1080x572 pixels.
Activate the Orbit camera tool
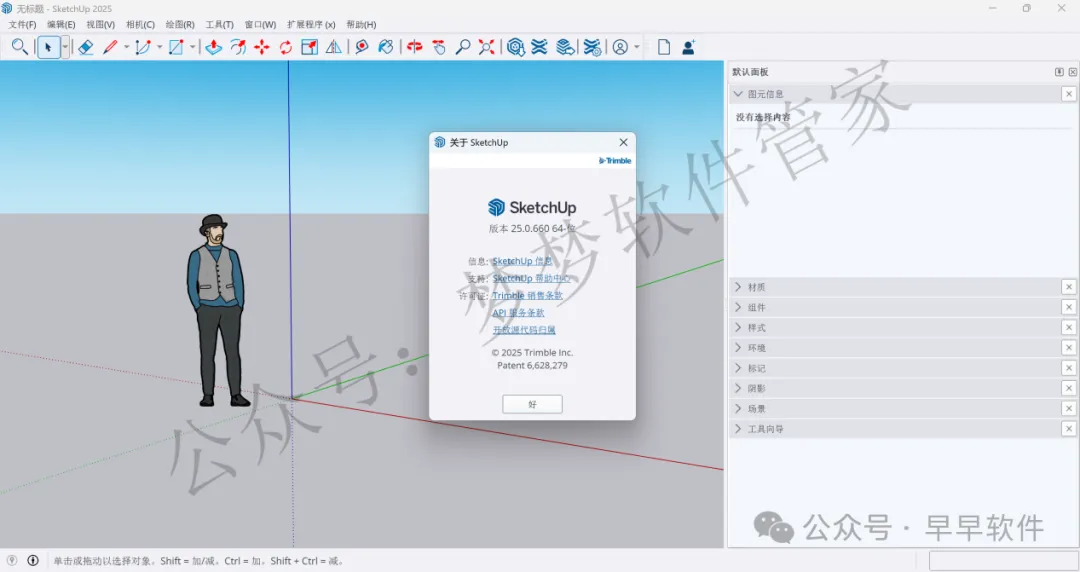click(x=415, y=47)
